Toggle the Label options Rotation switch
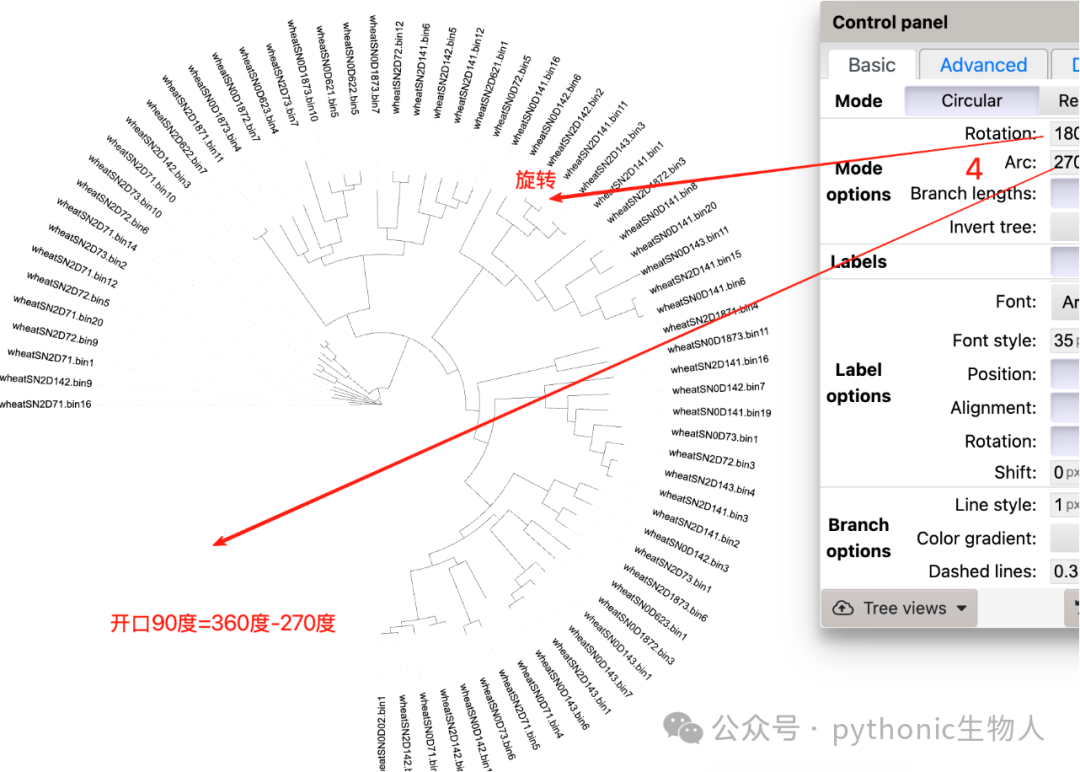The image size is (1080, 772). pyautogui.click(x=1065, y=441)
